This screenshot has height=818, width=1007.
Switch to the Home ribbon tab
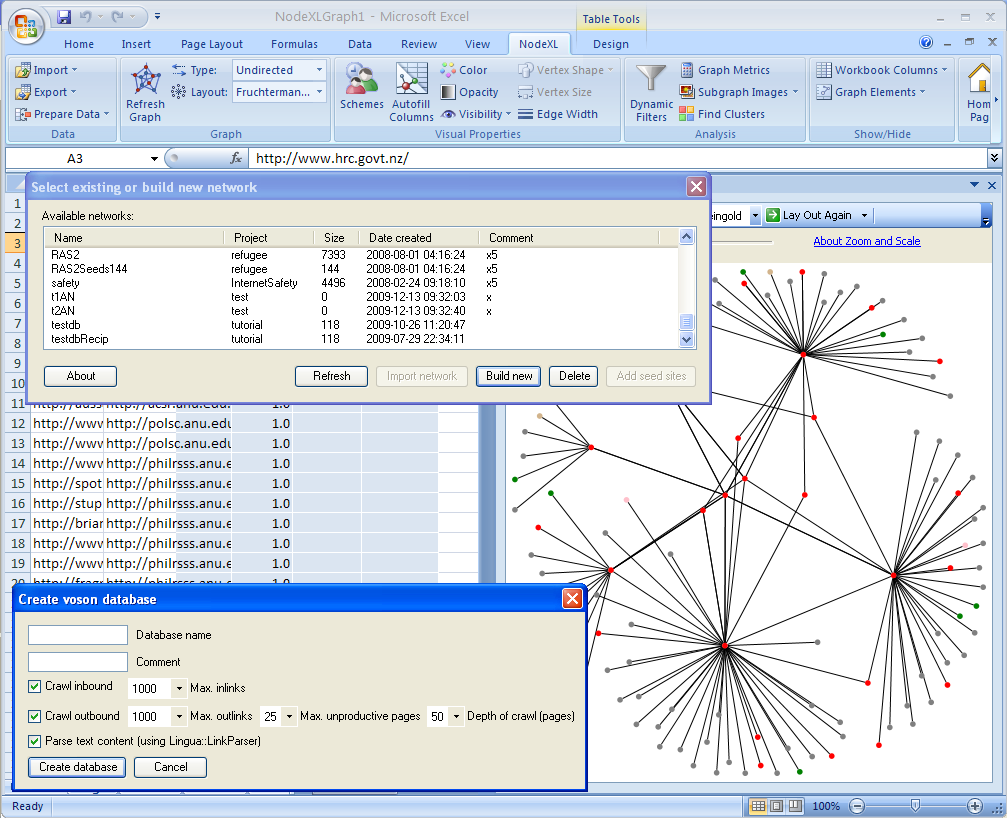point(79,44)
